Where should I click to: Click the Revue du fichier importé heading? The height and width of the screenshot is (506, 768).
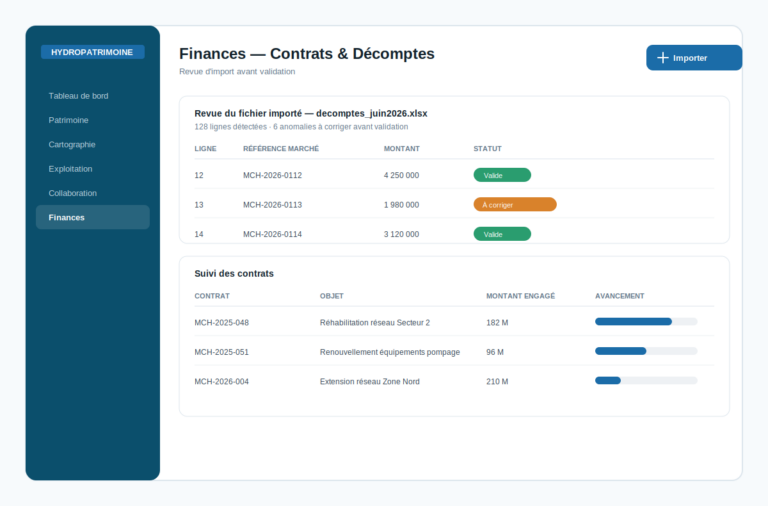311,113
